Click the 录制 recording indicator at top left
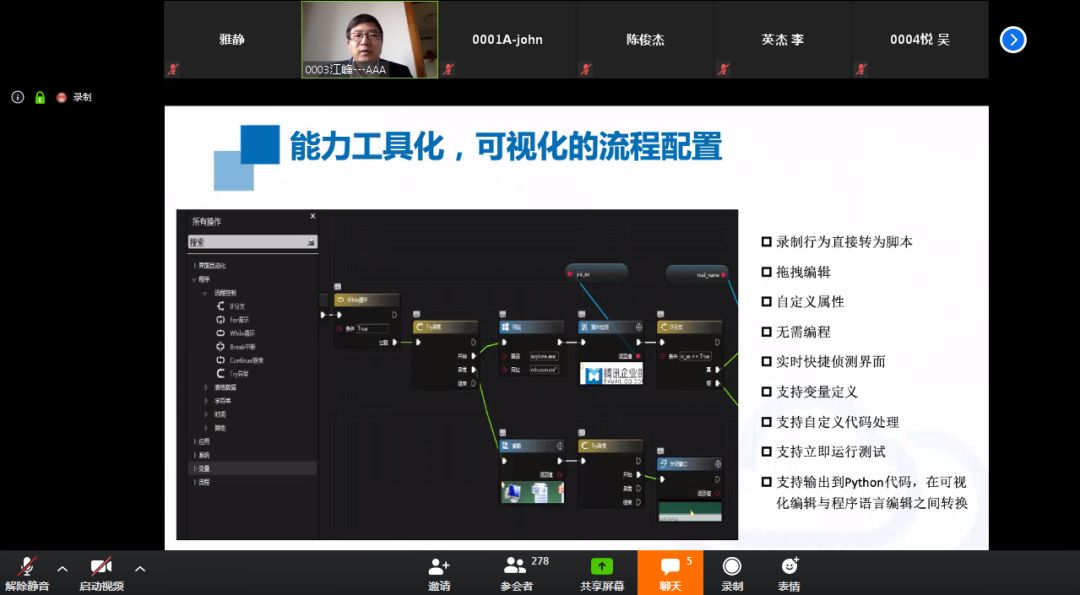Viewport: 1080px width, 595px height. pos(74,97)
